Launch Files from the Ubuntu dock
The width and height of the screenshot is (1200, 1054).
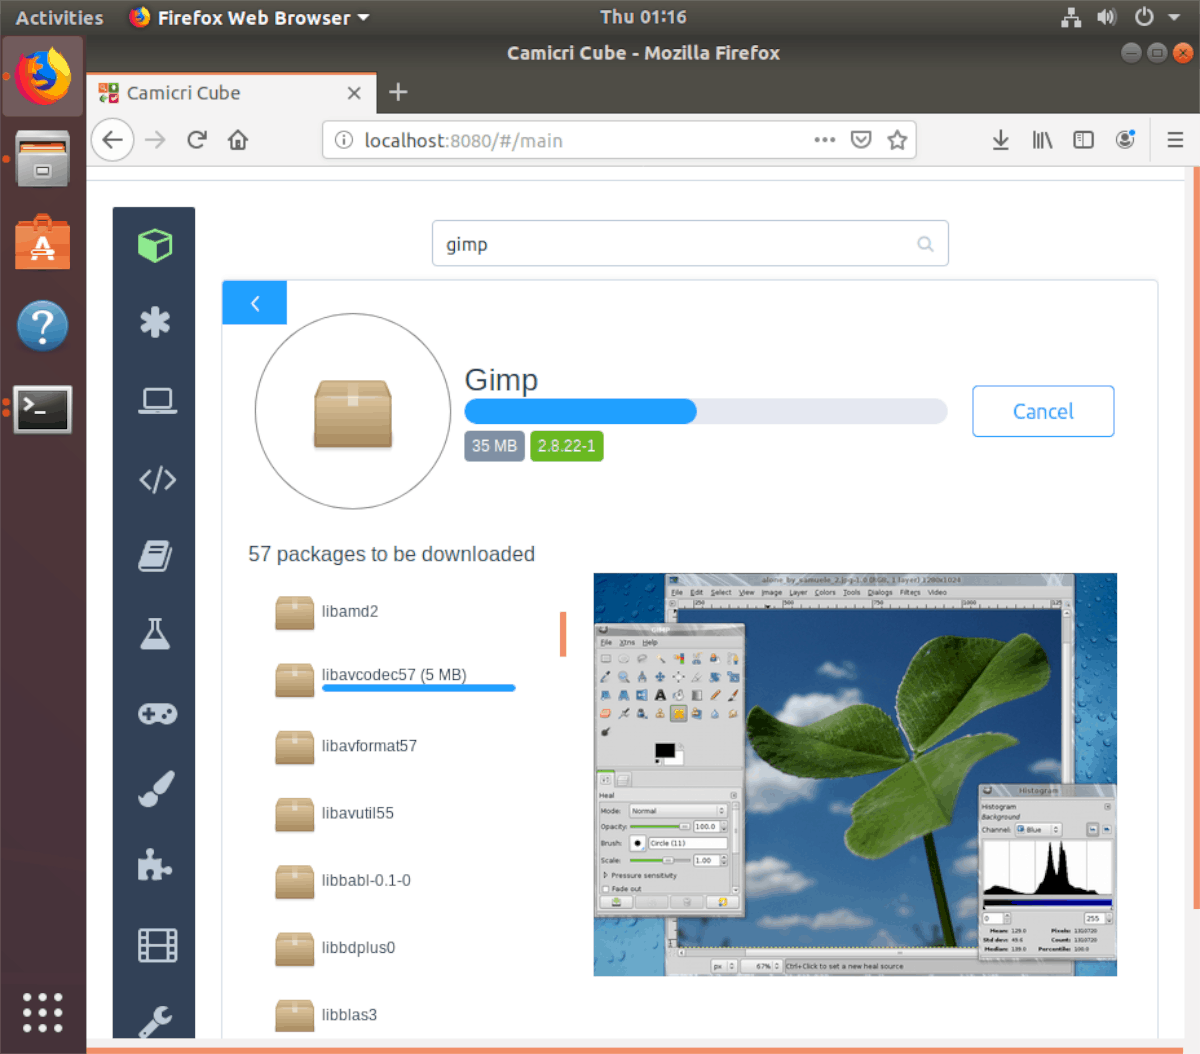tap(42, 158)
